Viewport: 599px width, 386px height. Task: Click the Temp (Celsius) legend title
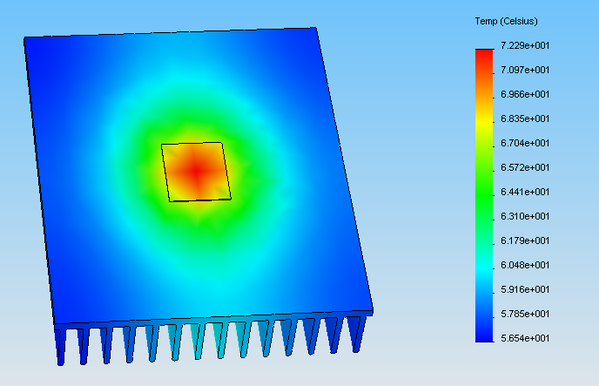point(506,21)
